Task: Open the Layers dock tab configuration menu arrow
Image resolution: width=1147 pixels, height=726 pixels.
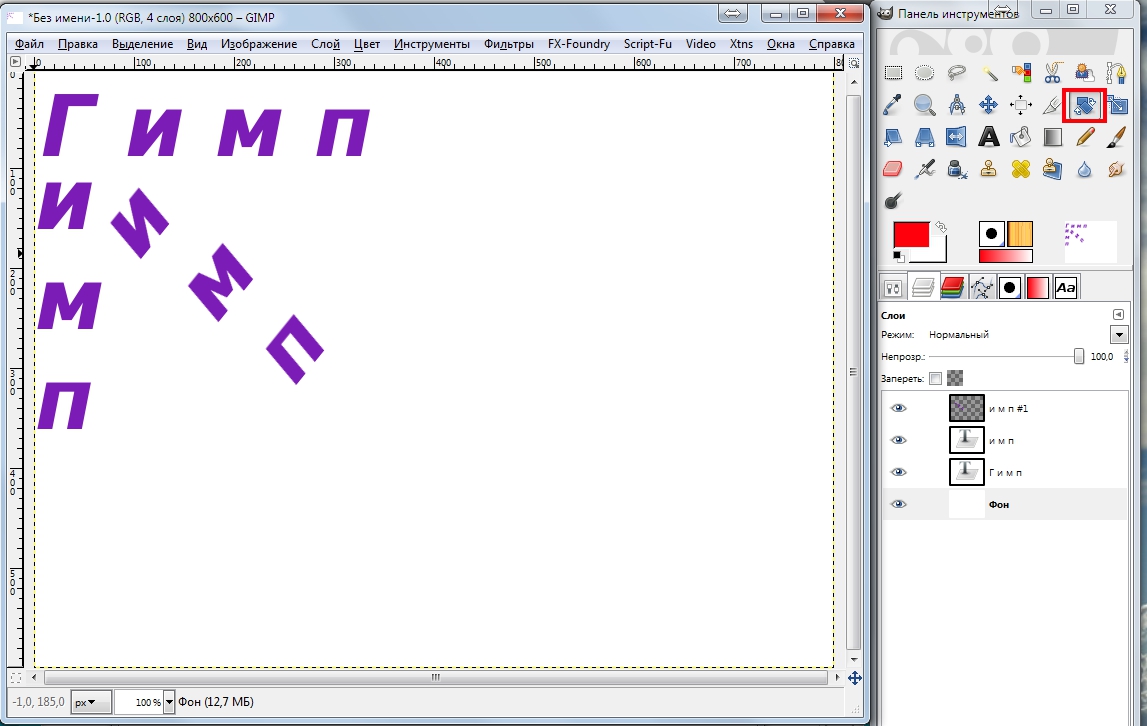Action: [x=1118, y=315]
